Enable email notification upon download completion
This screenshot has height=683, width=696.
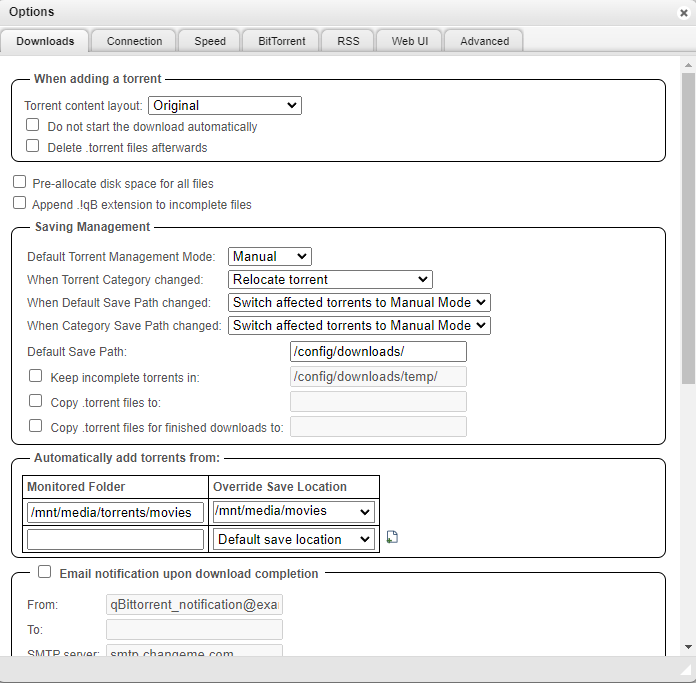[x=44, y=573]
